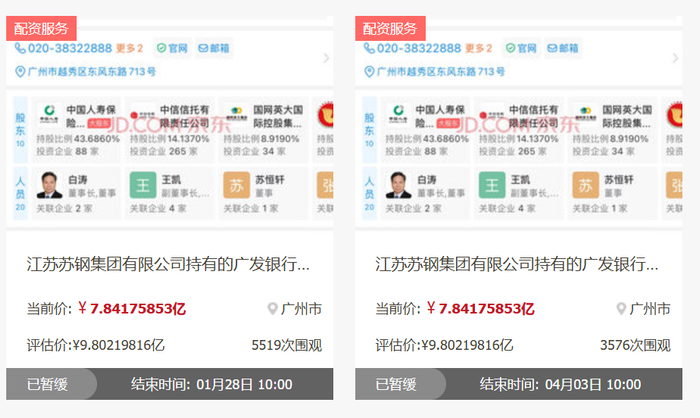Expand company details chevron in the 01月28日 card
The width and height of the screenshot is (700, 418).
tap(326, 58)
